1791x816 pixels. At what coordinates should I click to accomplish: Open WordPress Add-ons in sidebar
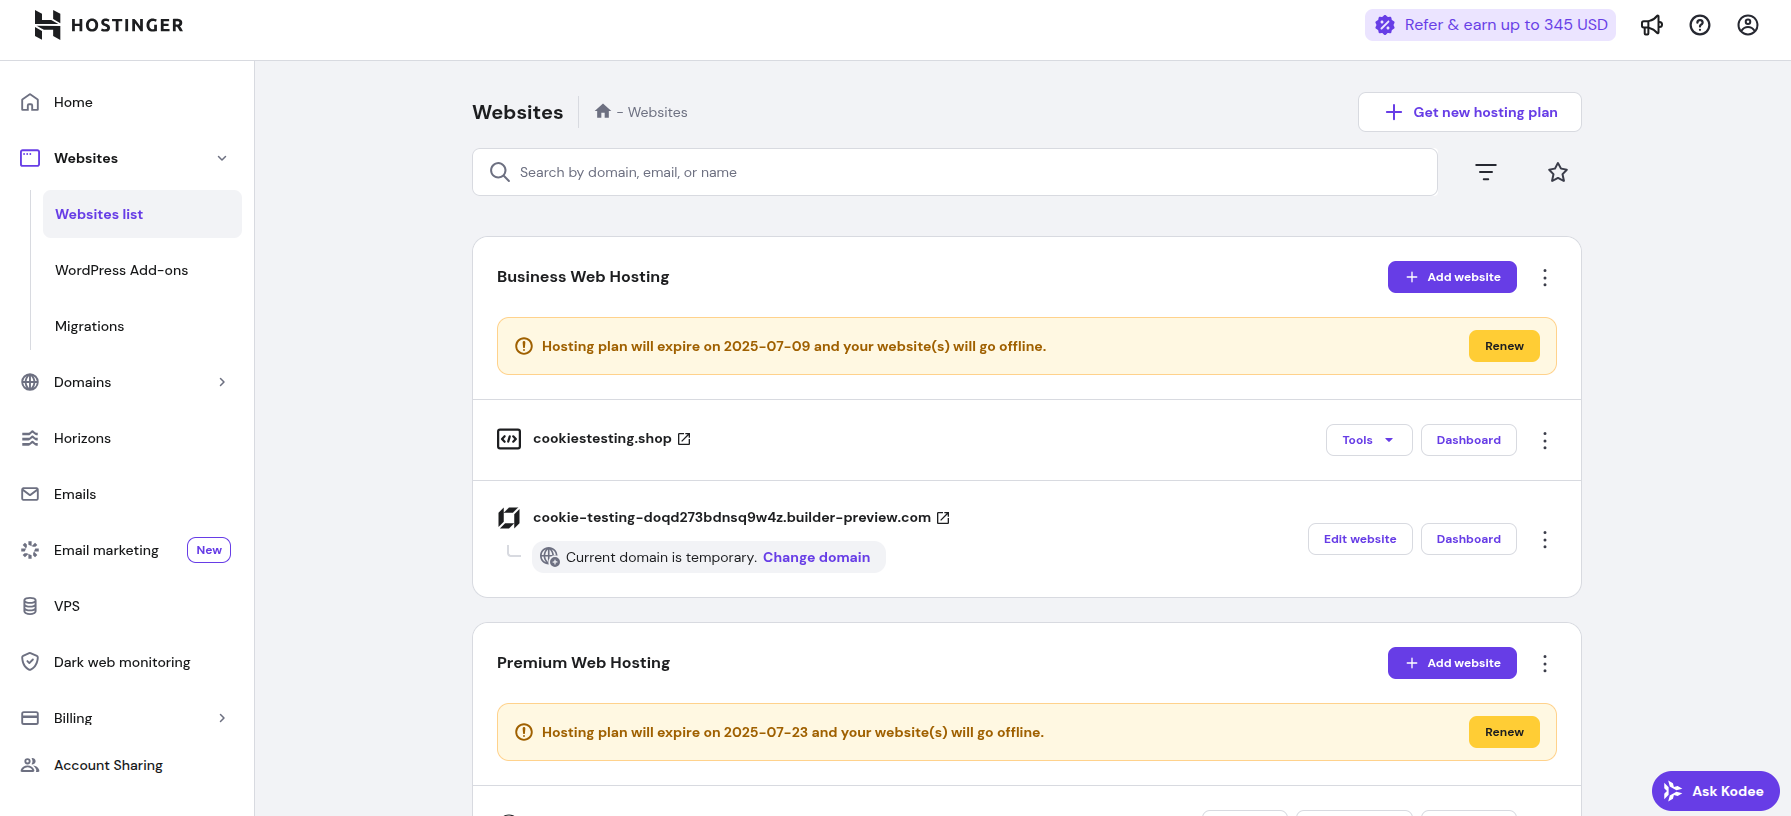tap(121, 270)
